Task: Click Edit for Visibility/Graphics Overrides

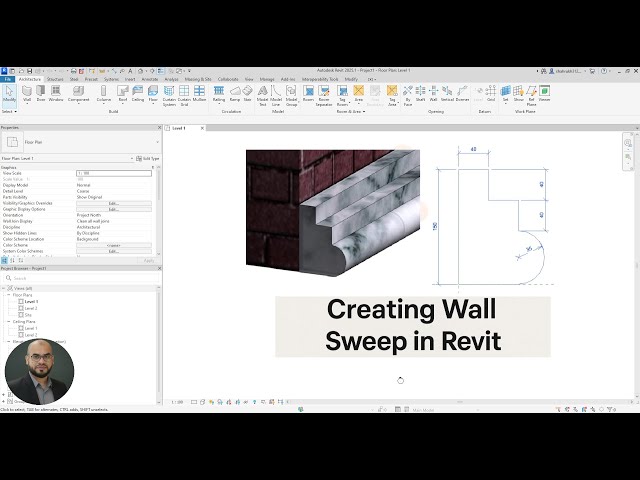Action: coord(114,203)
